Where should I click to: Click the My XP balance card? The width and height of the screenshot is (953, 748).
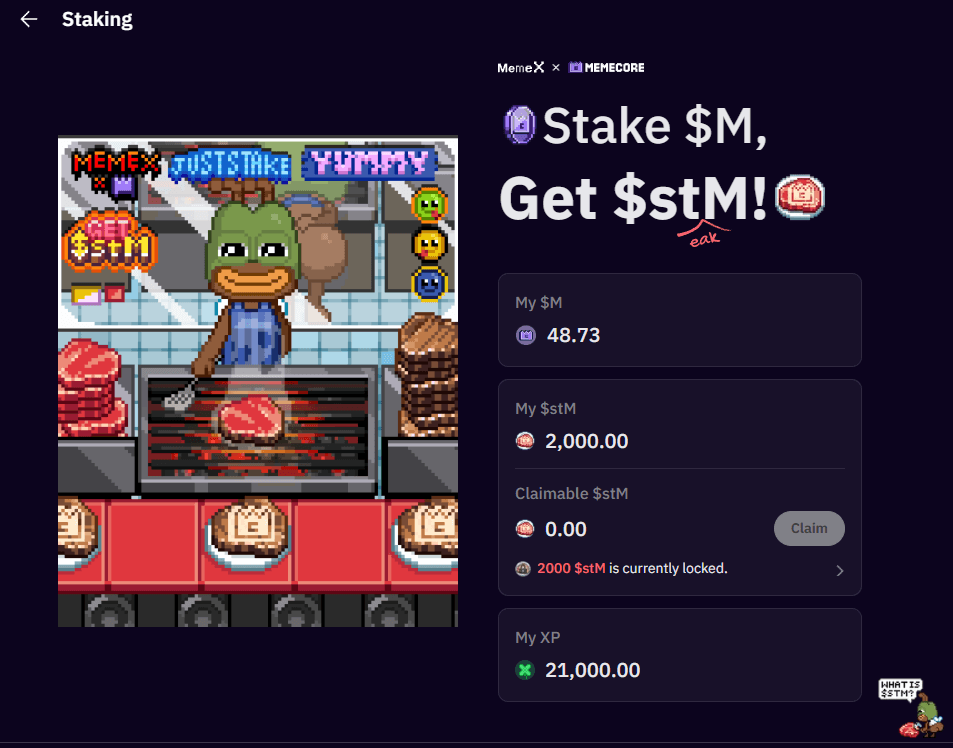pos(679,655)
